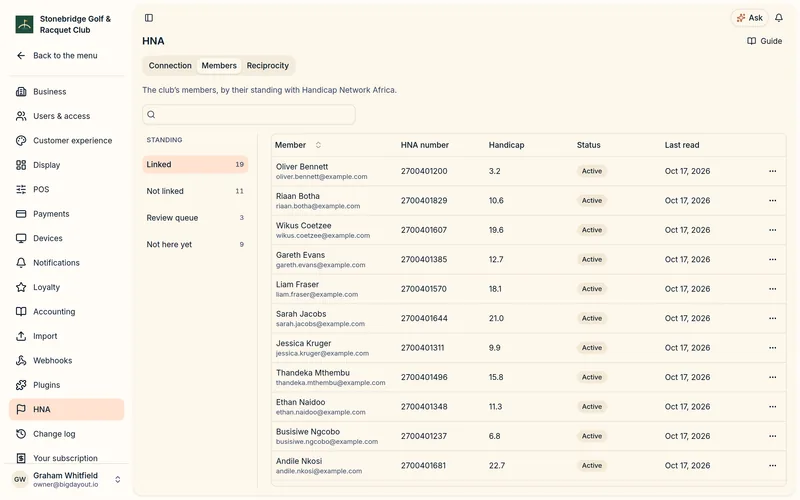This screenshot has height=500, width=800.
Task: Click the Ask assistant button
Action: 749,18
